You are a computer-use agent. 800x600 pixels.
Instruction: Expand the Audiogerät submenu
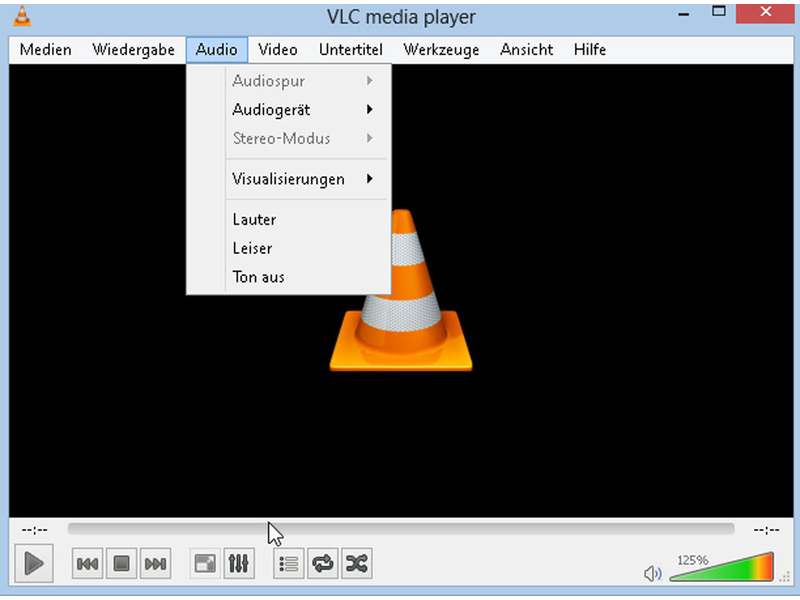tap(289, 110)
